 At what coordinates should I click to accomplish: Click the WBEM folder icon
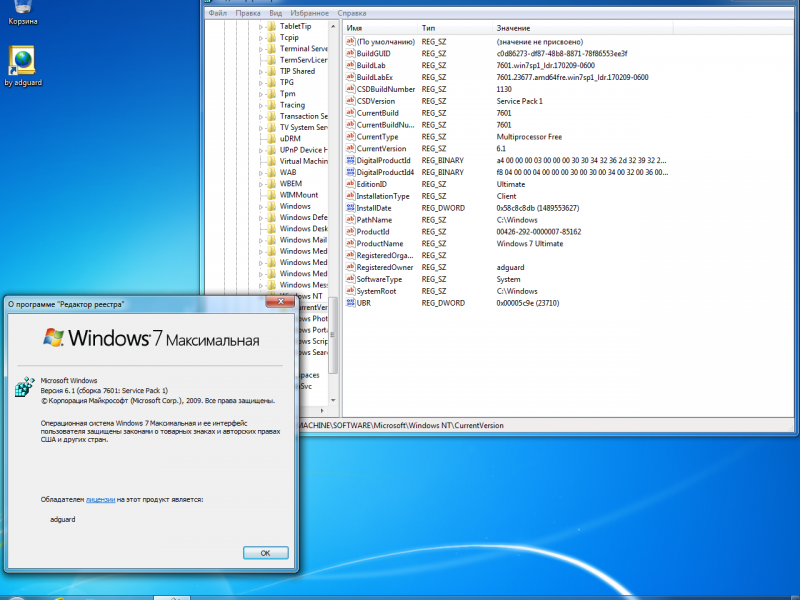(271, 183)
